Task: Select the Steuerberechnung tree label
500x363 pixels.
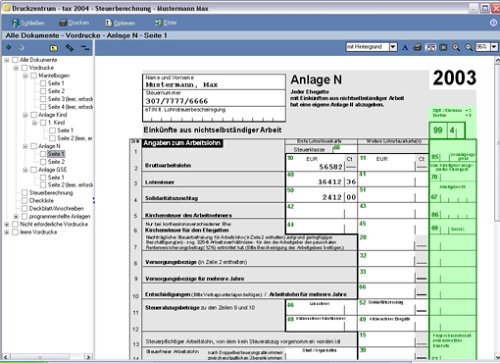Action: (51, 193)
